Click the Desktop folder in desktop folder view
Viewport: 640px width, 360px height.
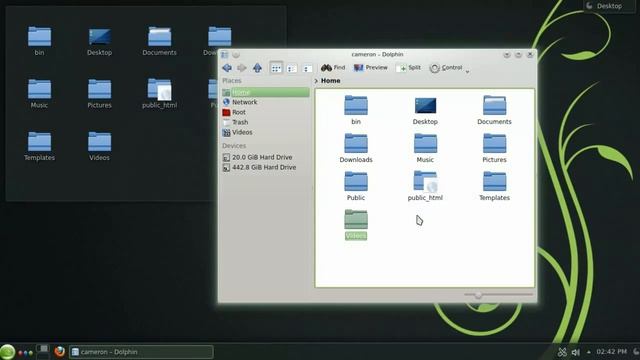click(x=99, y=41)
